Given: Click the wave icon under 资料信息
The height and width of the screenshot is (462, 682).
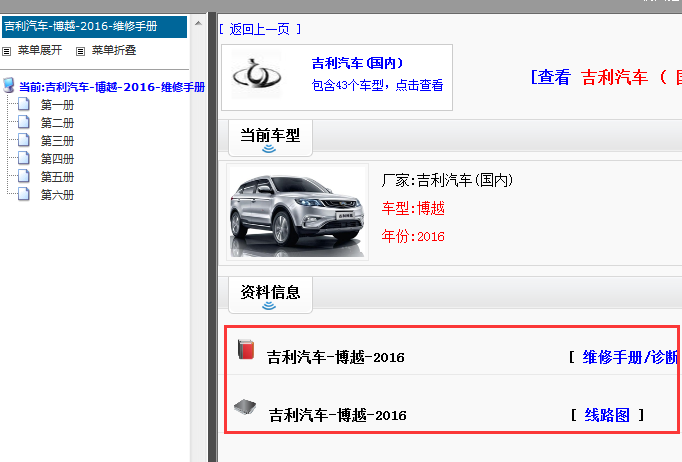Looking at the screenshot, I should click(269, 306).
